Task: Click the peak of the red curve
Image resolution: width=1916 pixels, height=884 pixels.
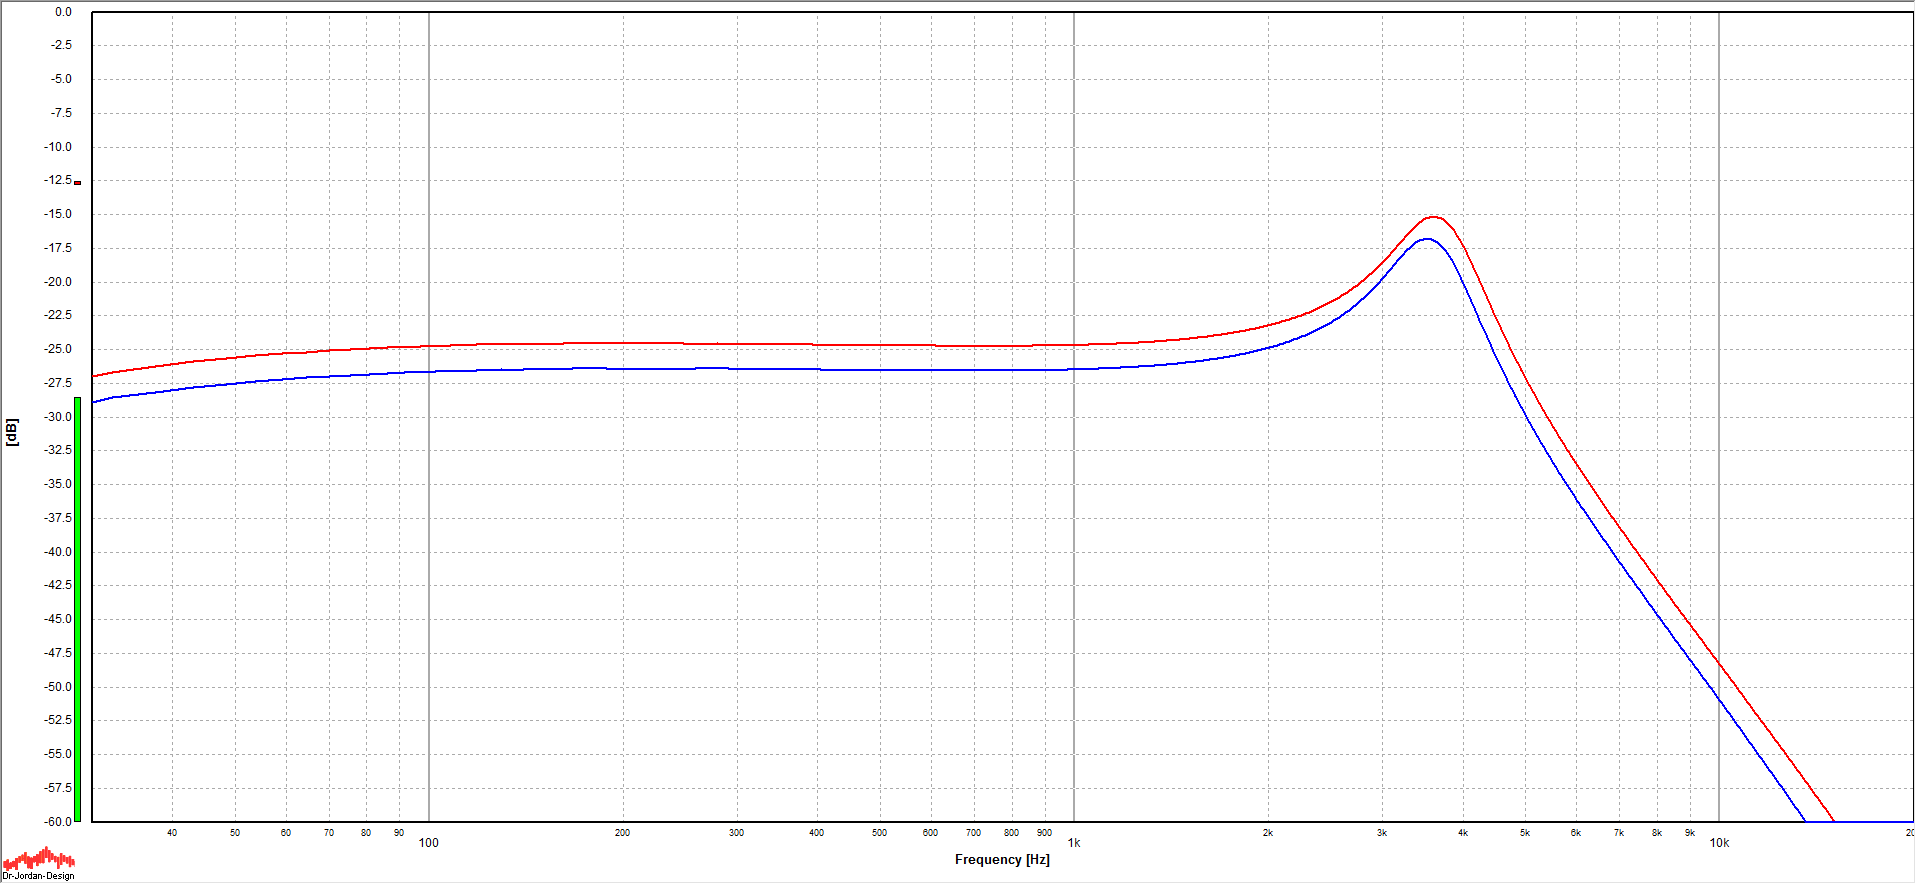Action: [1433, 217]
